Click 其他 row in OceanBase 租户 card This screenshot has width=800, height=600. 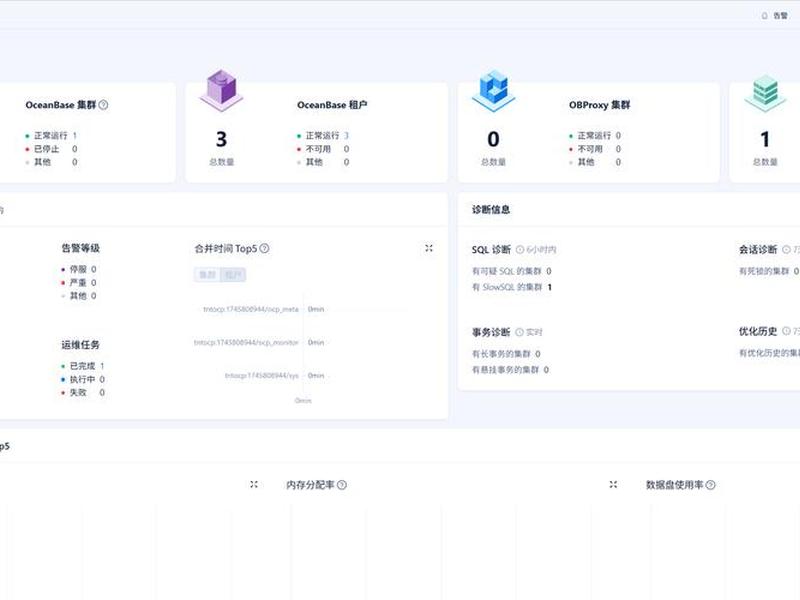pos(323,162)
